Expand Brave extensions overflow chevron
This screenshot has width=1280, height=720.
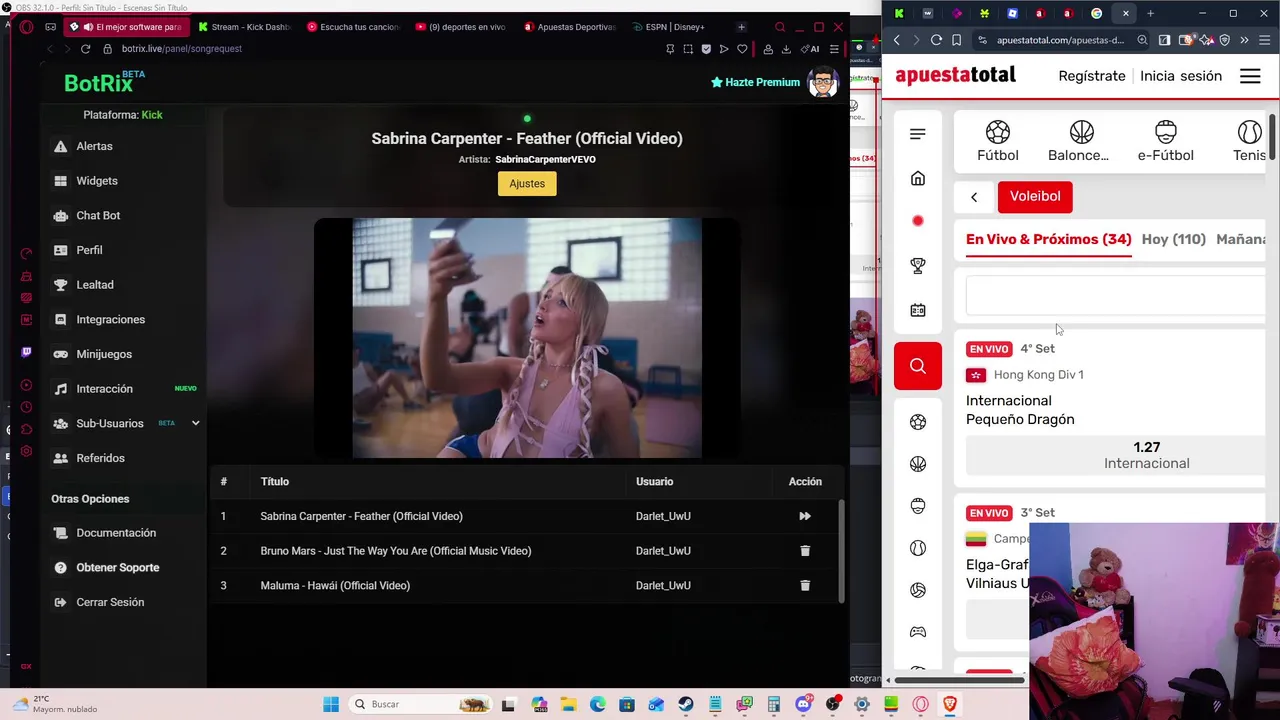1244,40
